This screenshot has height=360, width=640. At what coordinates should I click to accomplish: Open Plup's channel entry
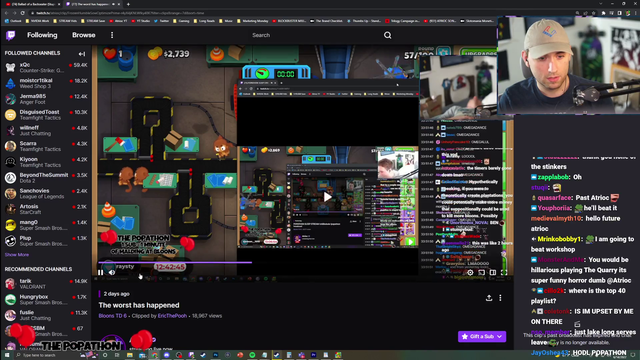click(46, 241)
